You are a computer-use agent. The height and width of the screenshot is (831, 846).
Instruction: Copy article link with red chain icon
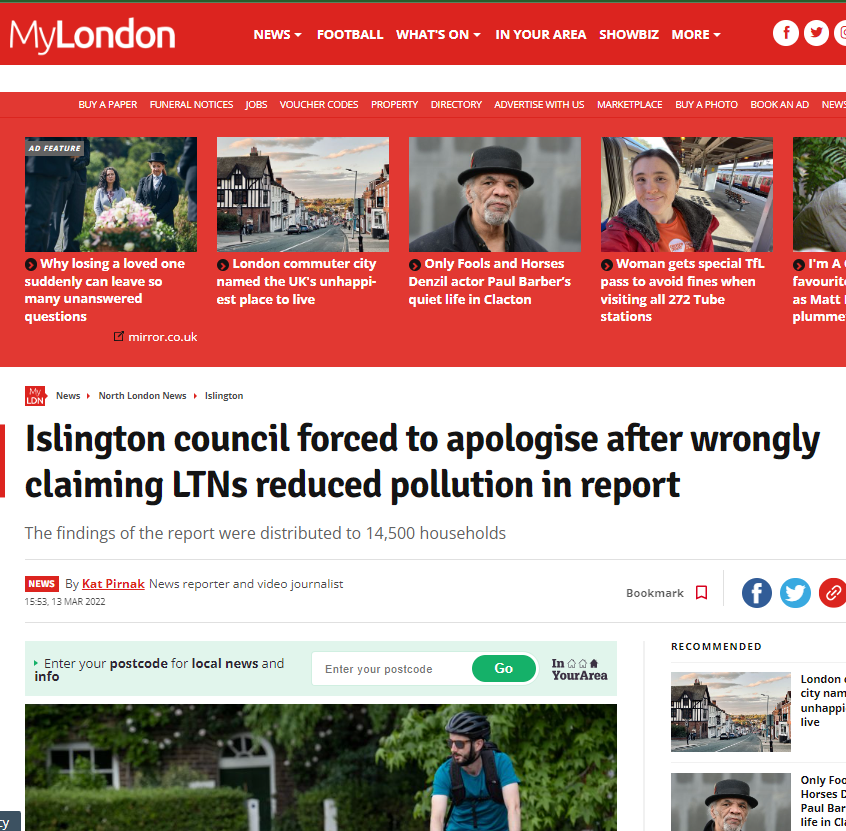[833, 592]
